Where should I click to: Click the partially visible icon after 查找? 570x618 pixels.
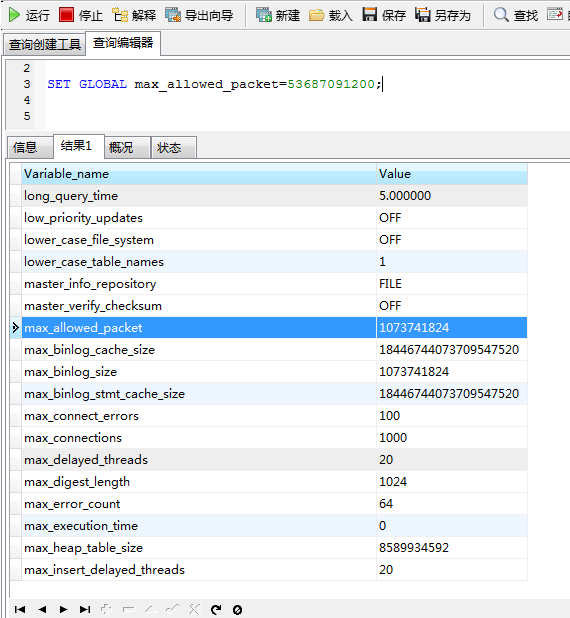pyautogui.click(x=555, y=15)
